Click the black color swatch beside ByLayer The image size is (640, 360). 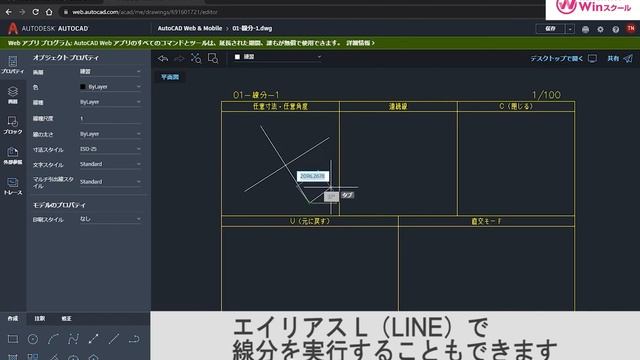(x=83, y=87)
